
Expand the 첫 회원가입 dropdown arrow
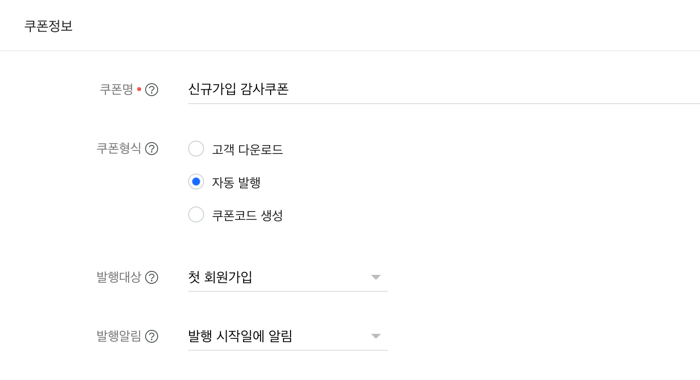click(376, 277)
